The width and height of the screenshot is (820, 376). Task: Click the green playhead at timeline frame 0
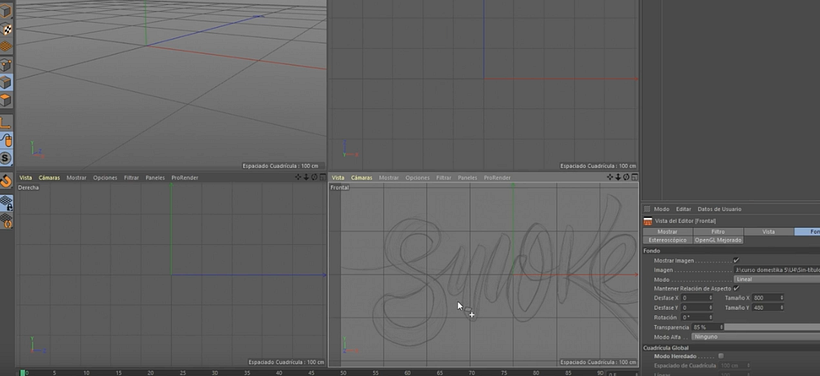pos(22,373)
